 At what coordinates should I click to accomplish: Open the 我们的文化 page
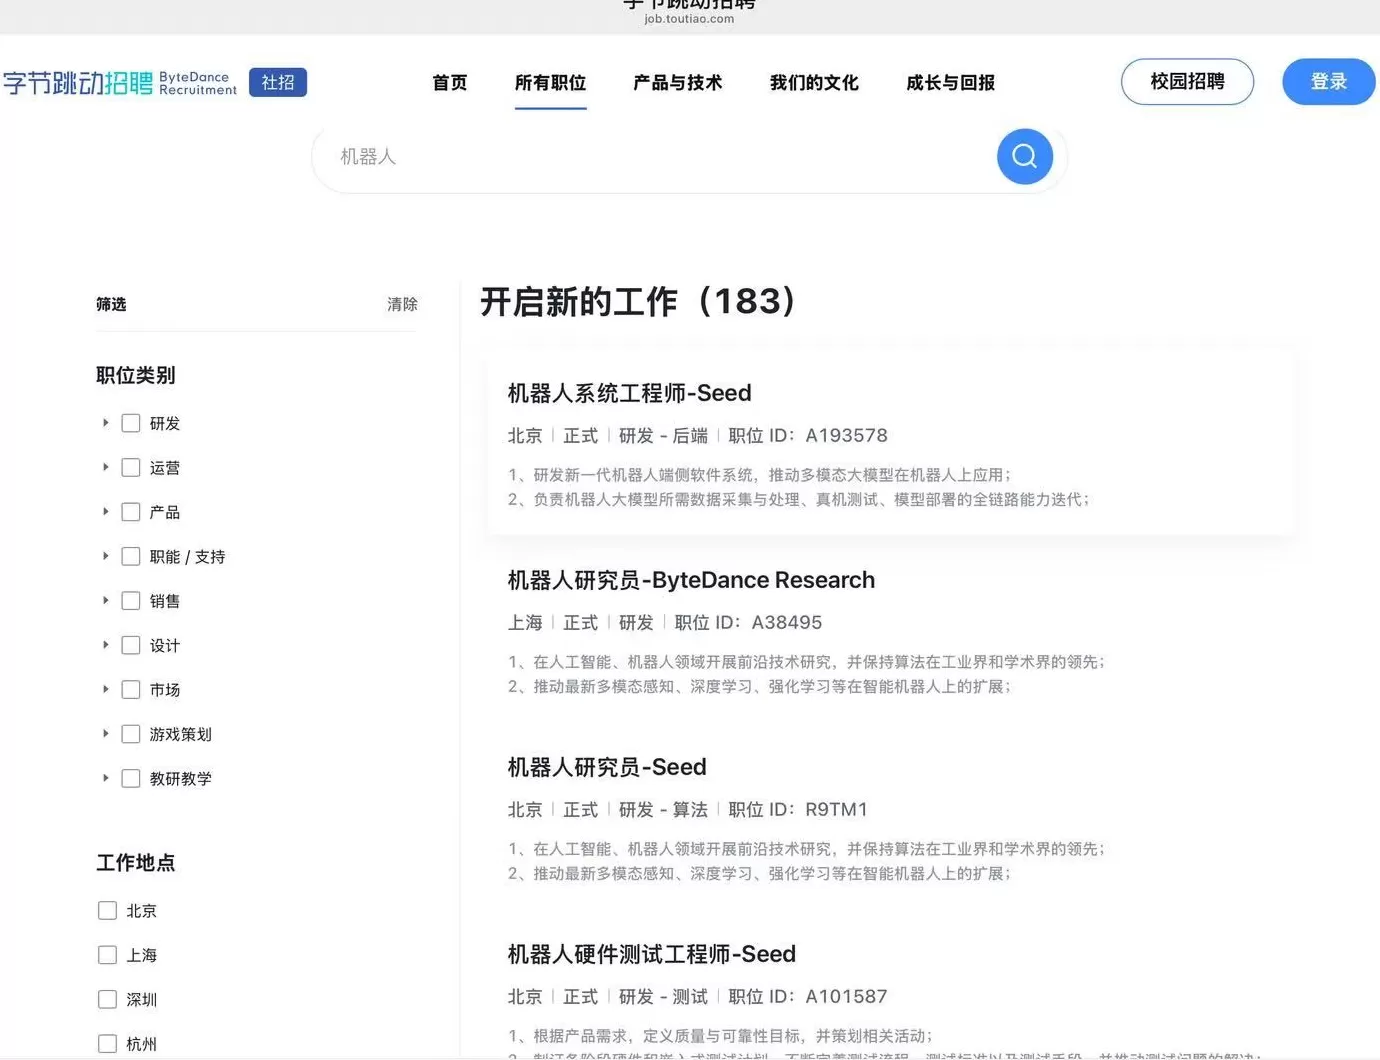(x=814, y=83)
